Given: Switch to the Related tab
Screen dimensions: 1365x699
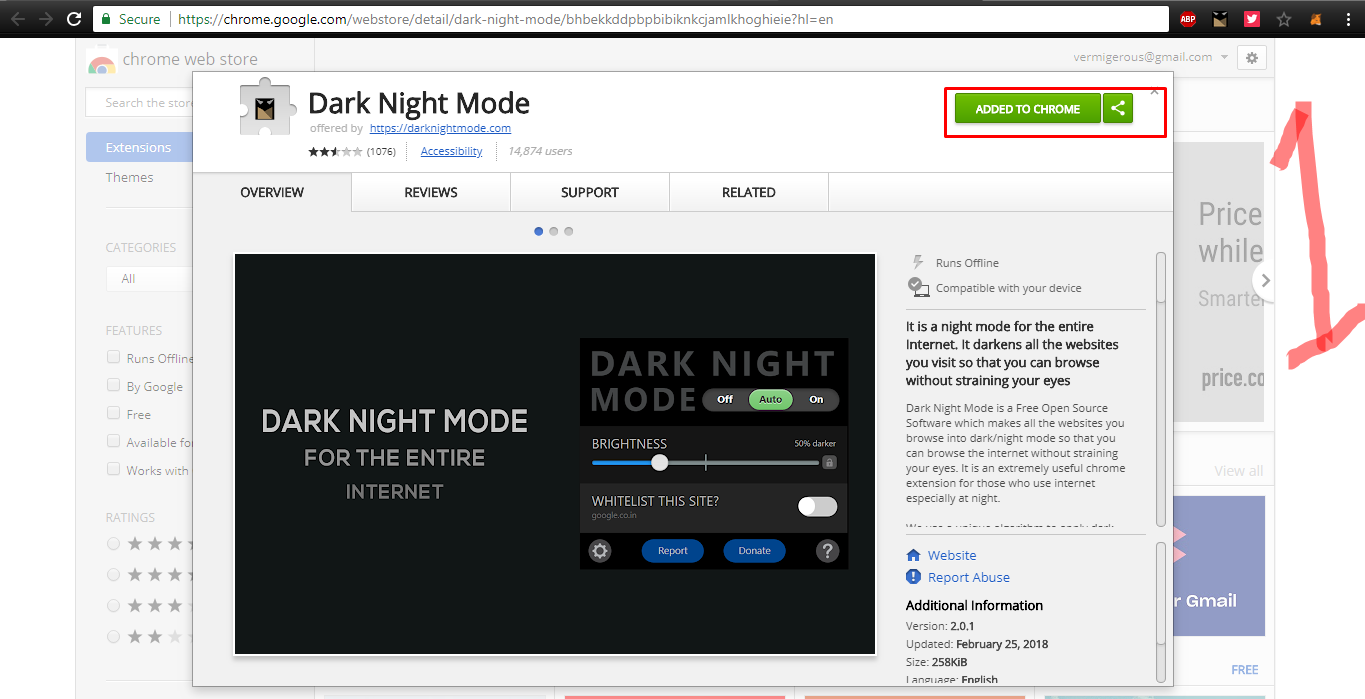Looking at the screenshot, I should coord(749,192).
